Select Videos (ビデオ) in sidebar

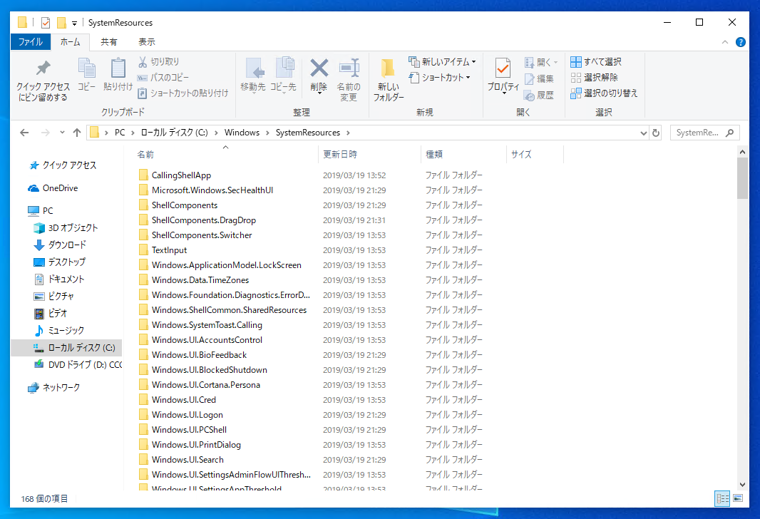click(50, 314)
